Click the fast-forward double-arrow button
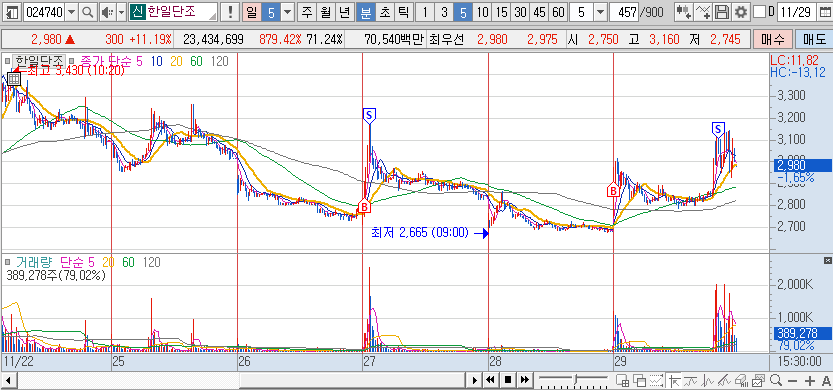Screen dimensions: 833x390 [x=524, y=380]
